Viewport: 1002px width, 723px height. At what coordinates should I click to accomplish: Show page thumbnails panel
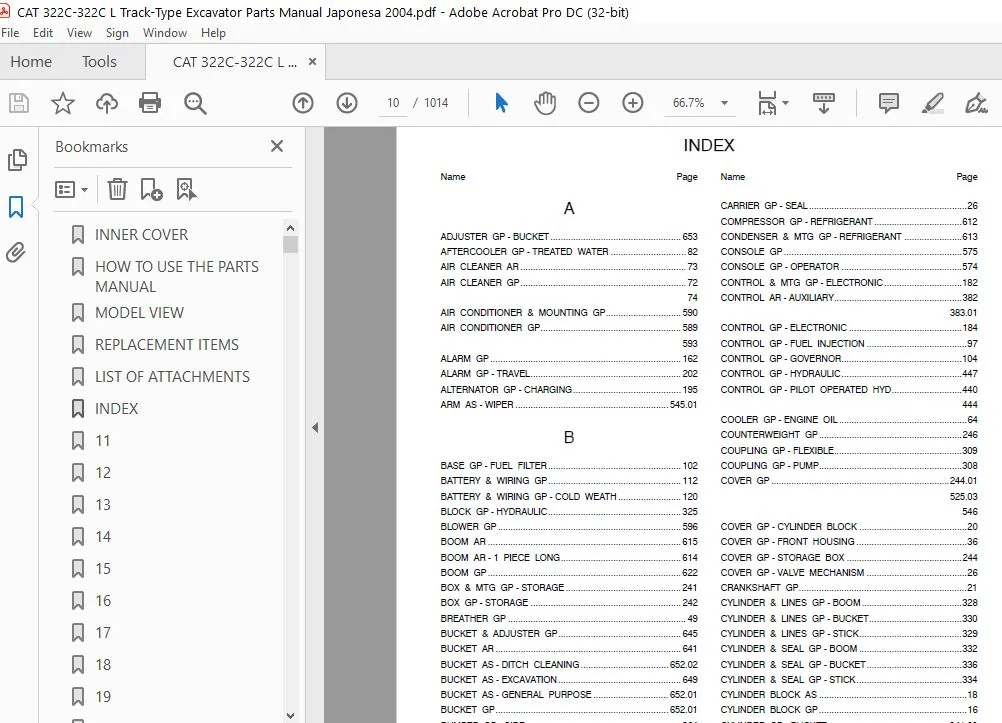[17, 160]
